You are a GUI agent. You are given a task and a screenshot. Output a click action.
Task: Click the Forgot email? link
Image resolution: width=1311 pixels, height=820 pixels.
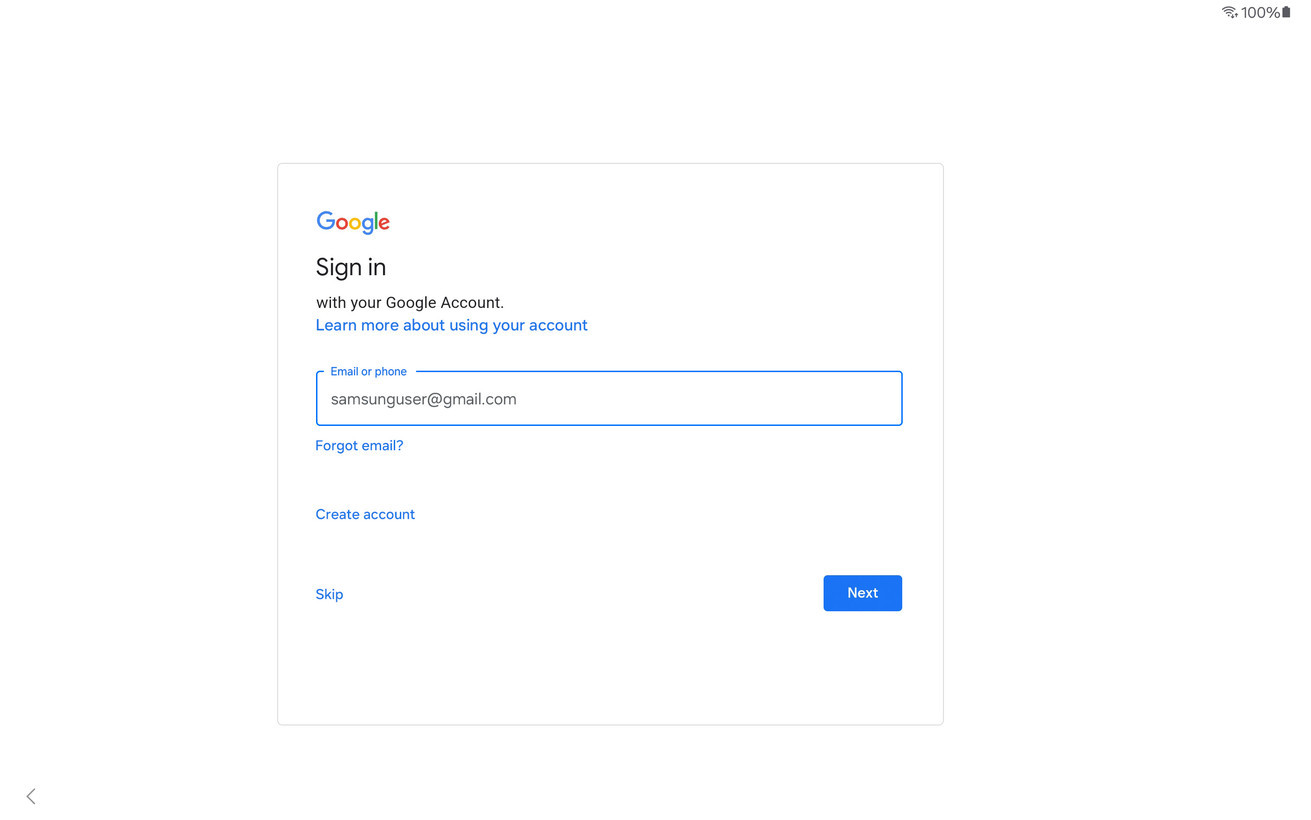tap(359, 446)
